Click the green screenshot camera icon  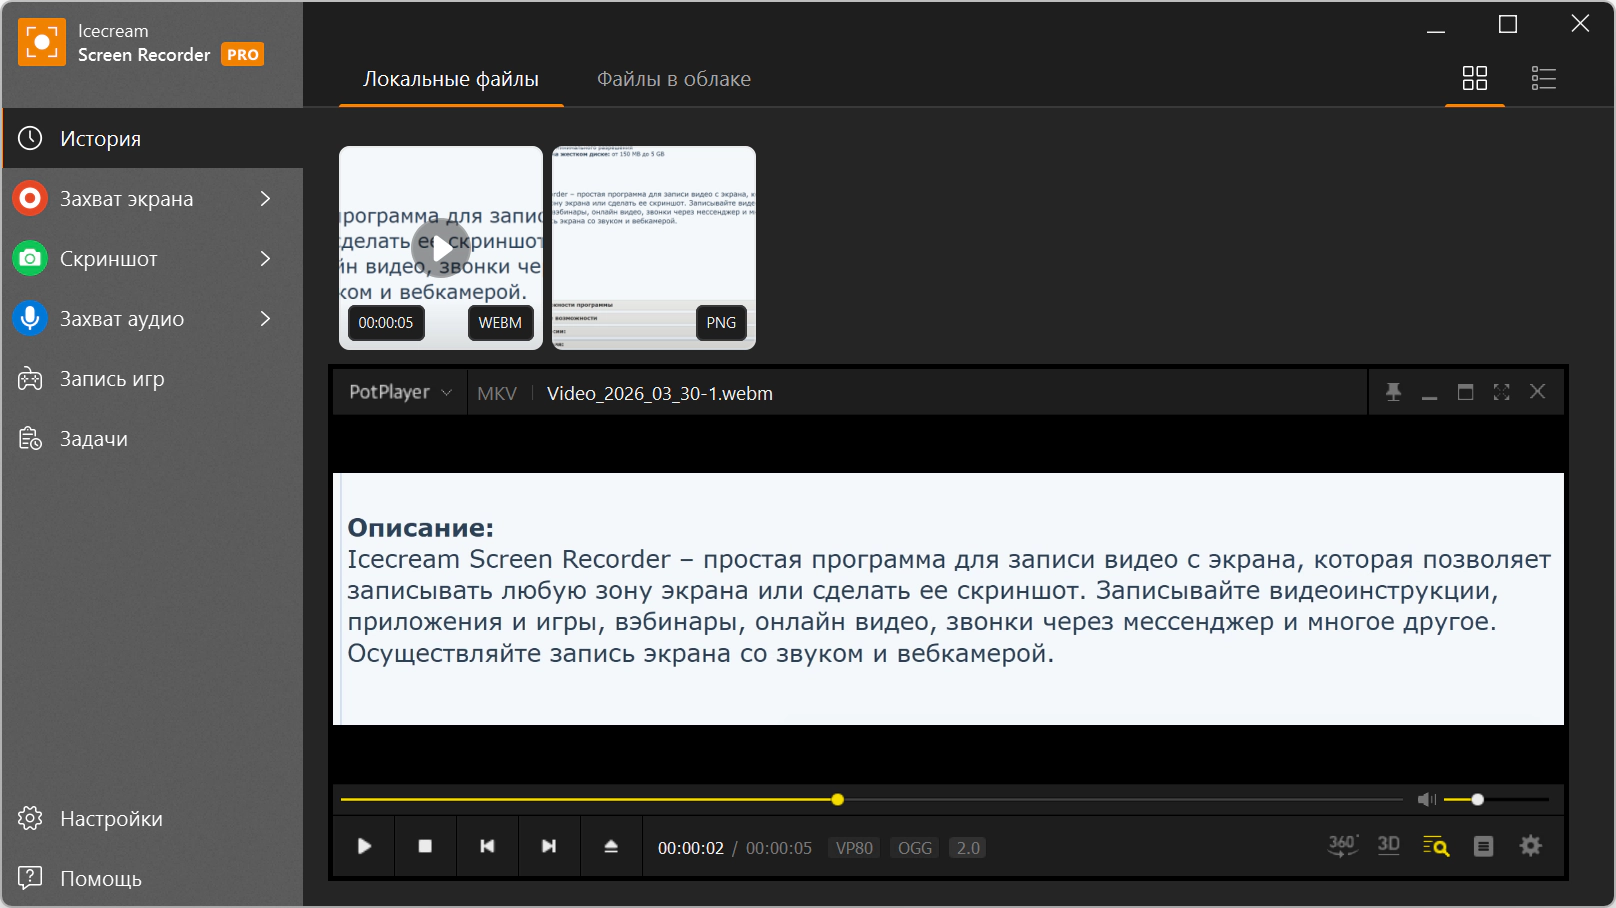coord(30,258)
